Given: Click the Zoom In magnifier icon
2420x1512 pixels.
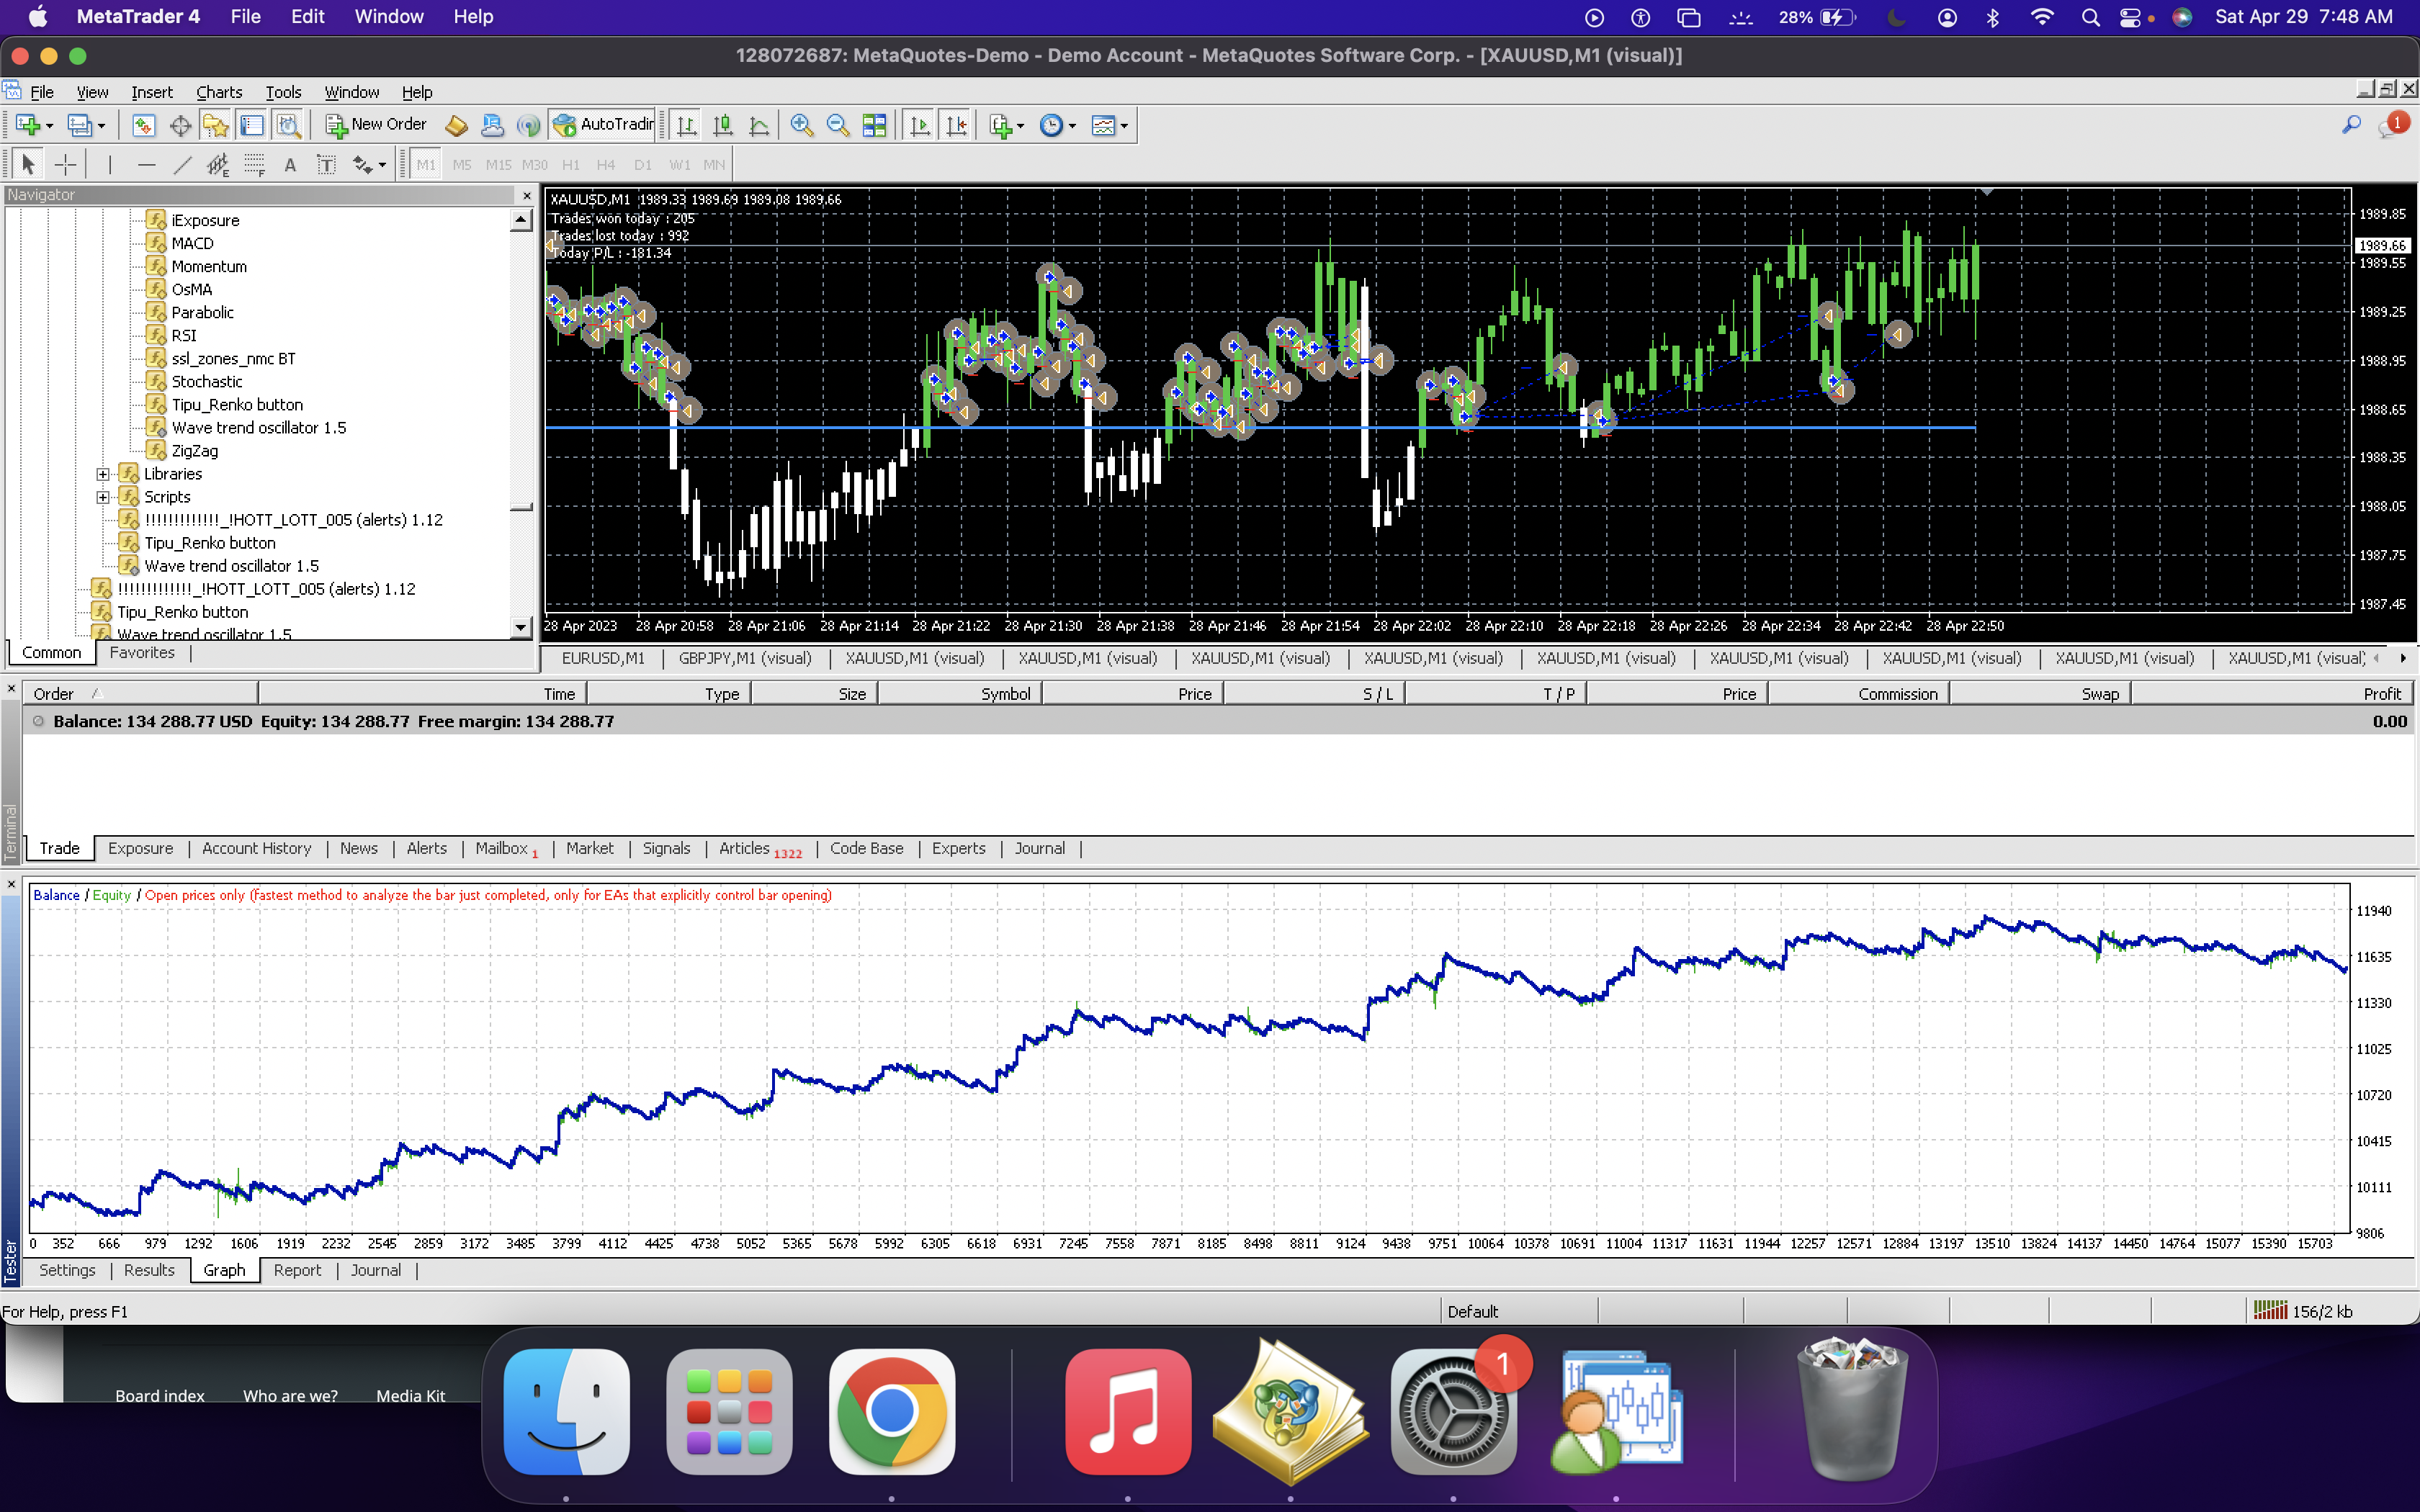Looking at the screenshot, I should pos(801,125).
